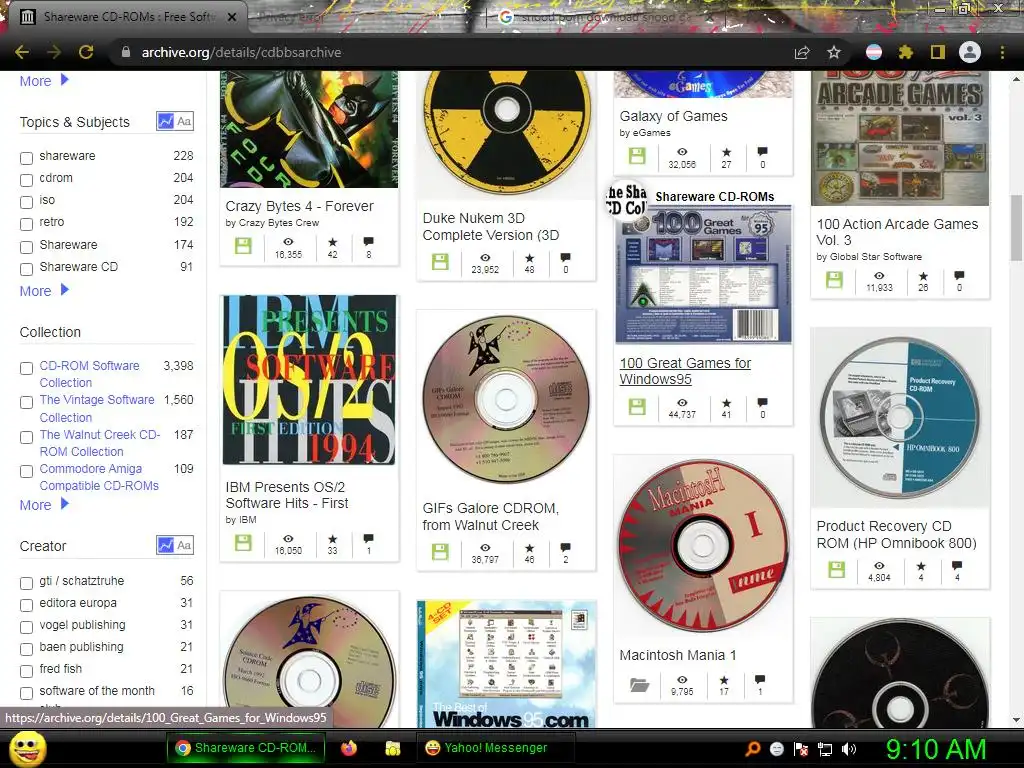Open The Vintage Software Collection link
1024x768 pixels.
coord(97,408)
